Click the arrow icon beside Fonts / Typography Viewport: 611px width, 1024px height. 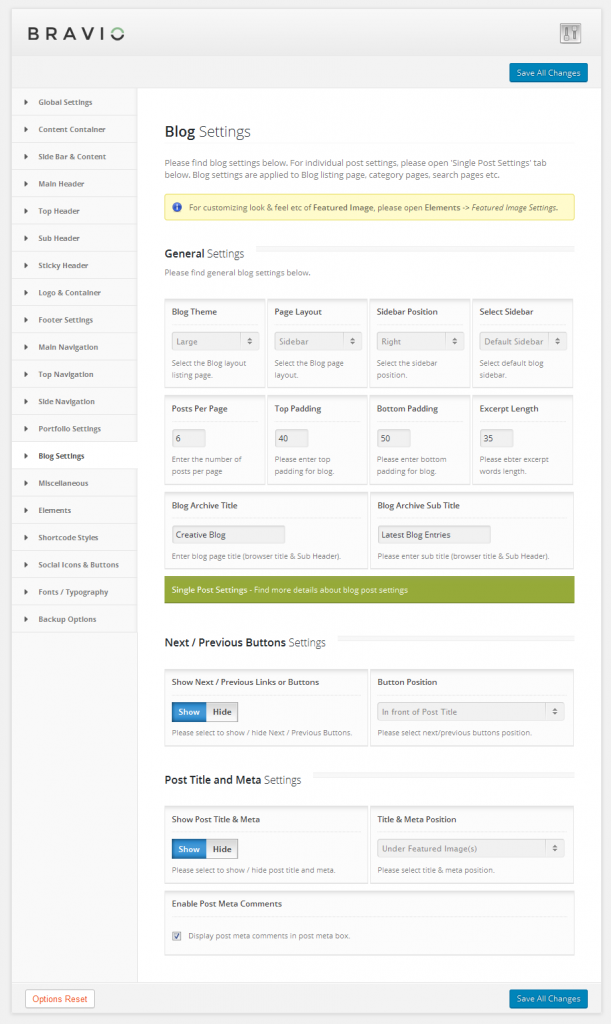pos(26,592)
